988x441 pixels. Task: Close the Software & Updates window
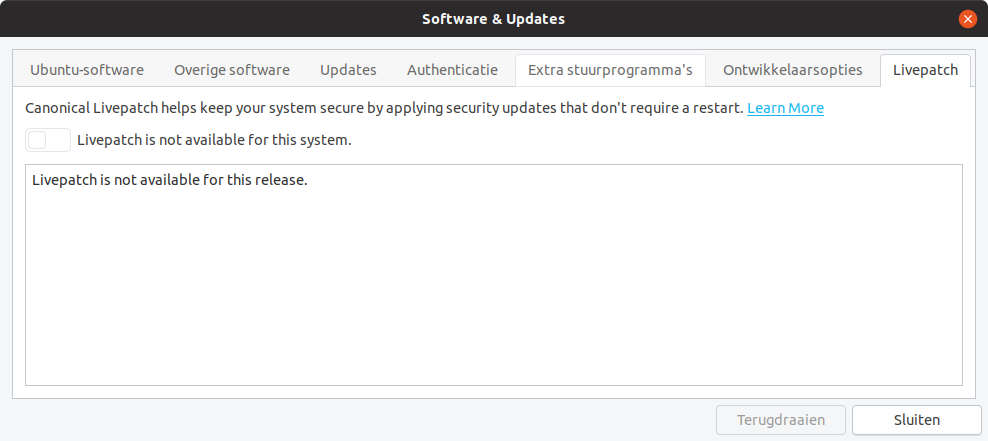pyautogui.click(x=967, y=19)
